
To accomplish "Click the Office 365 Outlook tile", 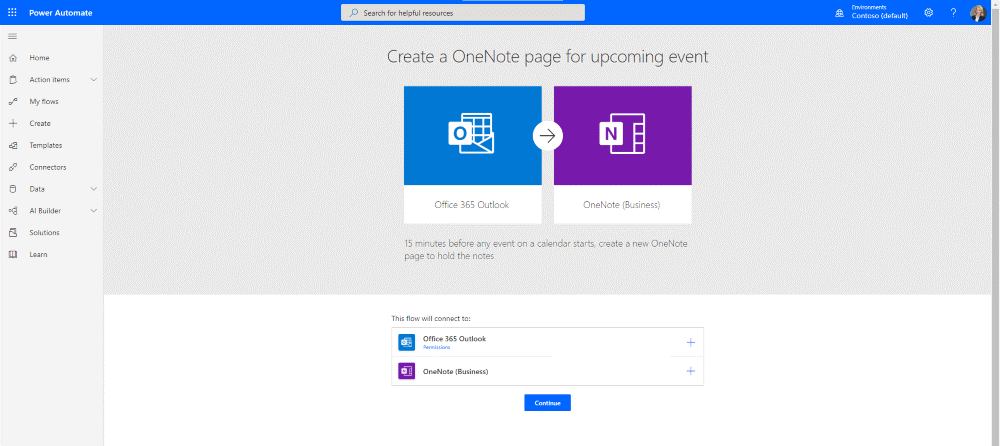I will tap(472, 154).
